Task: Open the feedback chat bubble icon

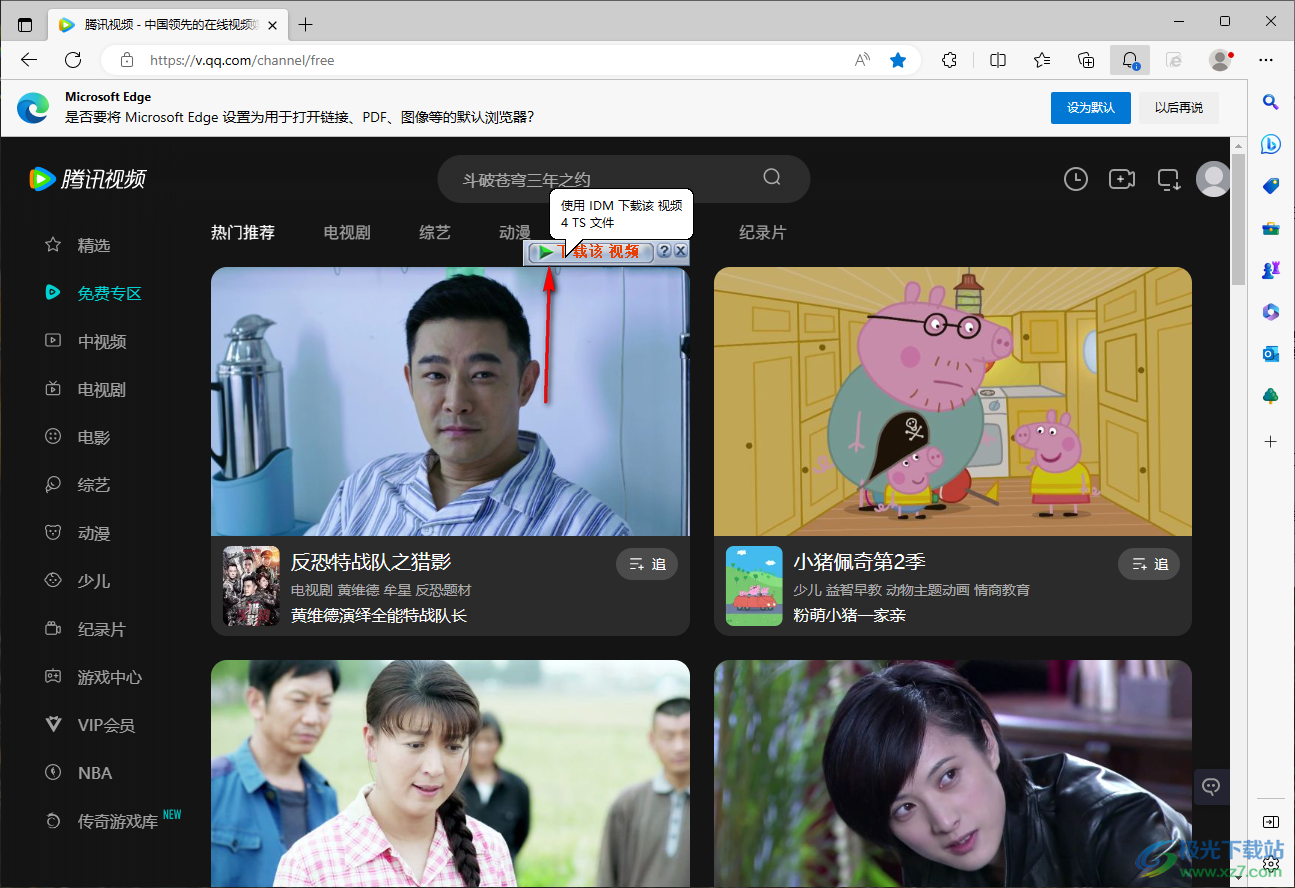Action: coord(1211,786)
